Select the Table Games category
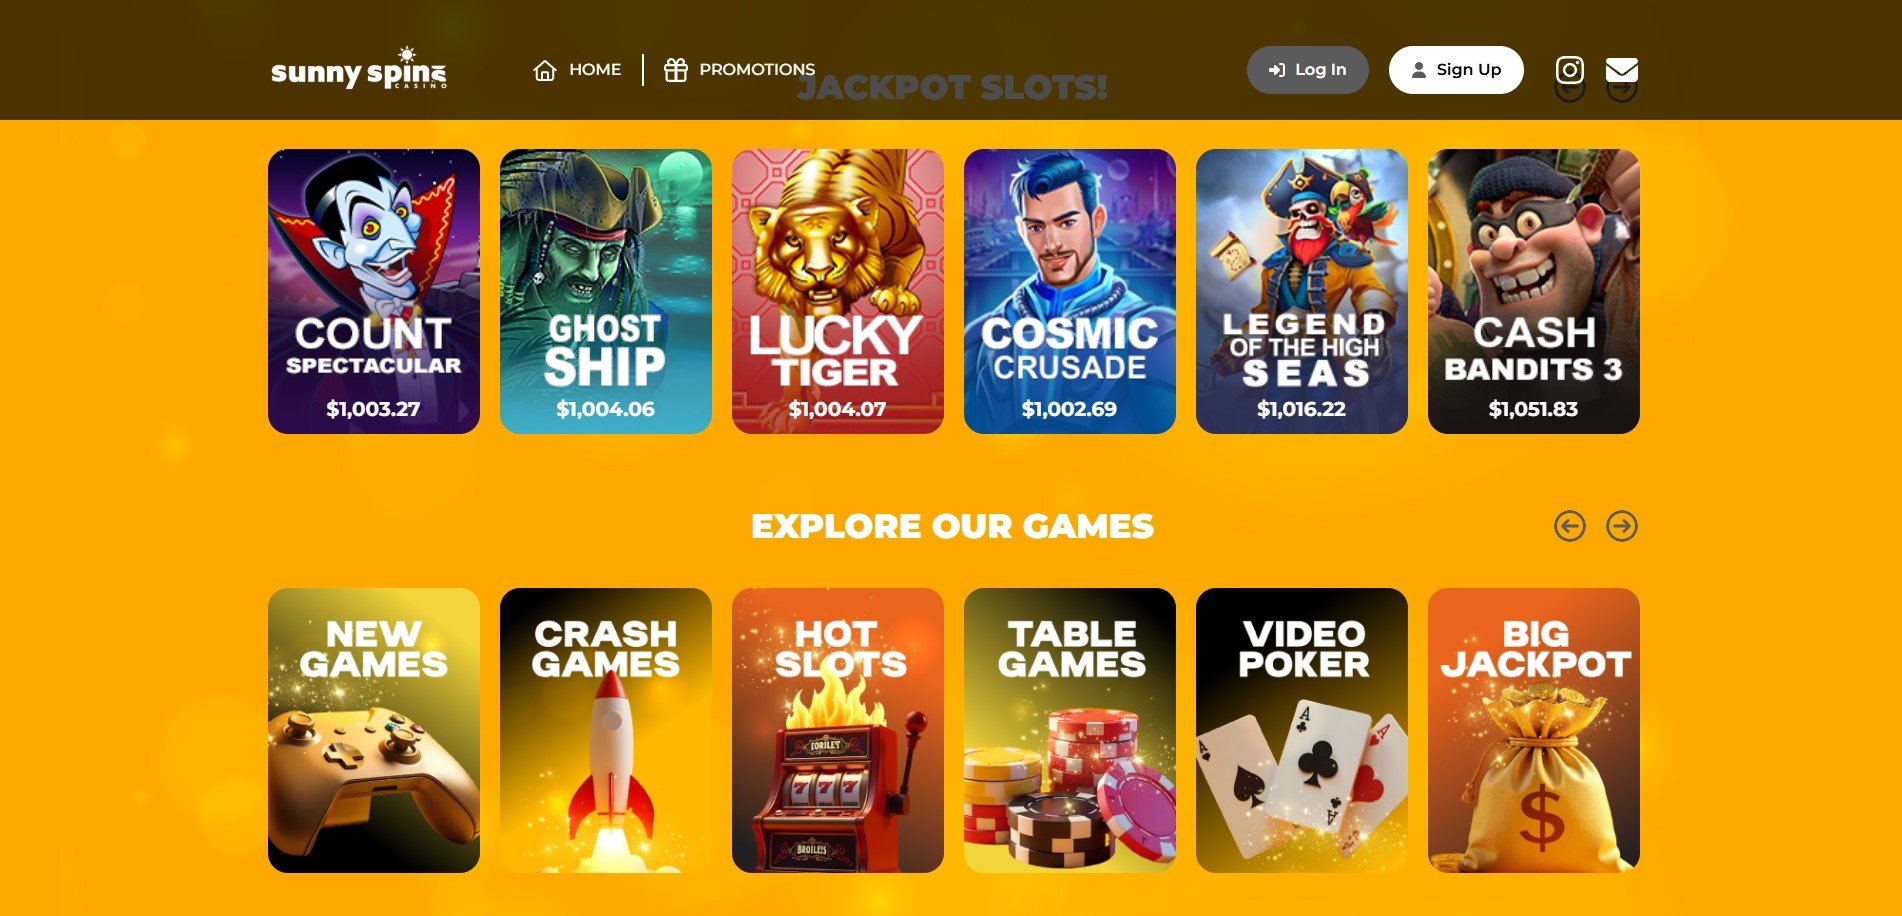Image resolution: width=1902 pixels, height=916 pixels. [x=1070, y=730]
